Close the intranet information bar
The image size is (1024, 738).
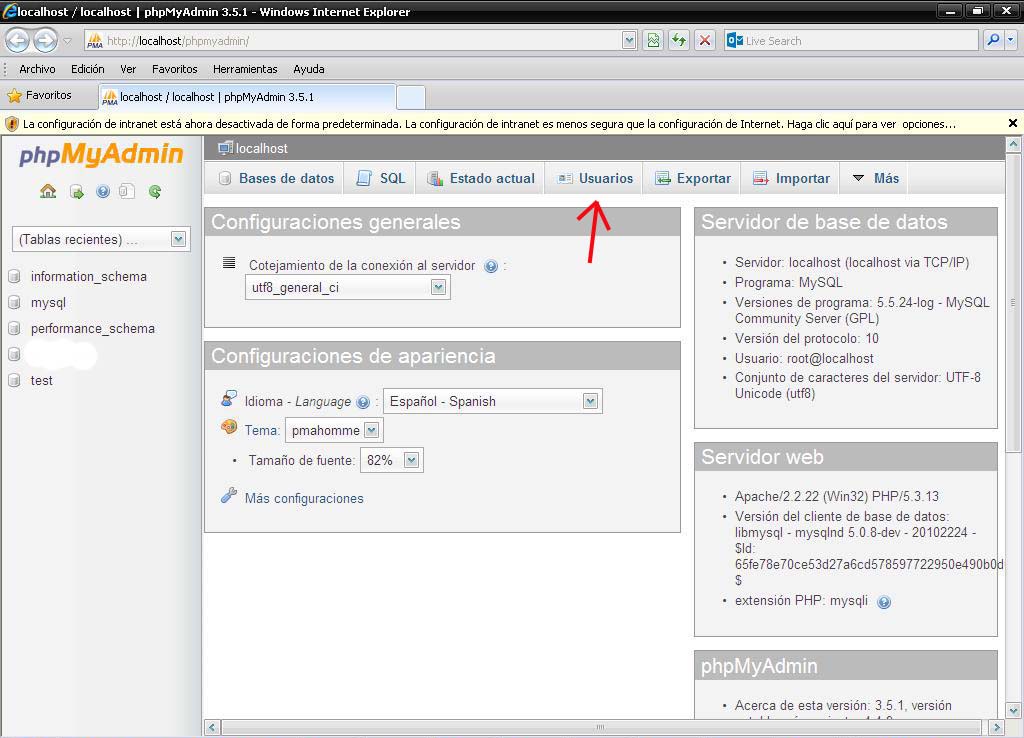pyautogui.click(x=1012, y=123)
